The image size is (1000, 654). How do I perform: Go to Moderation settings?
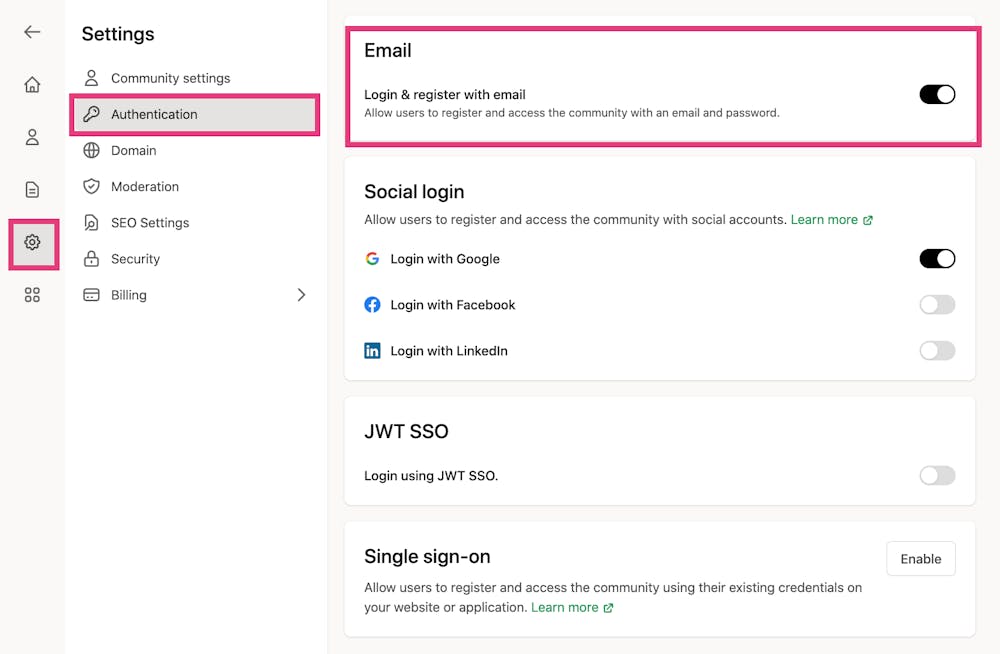pos(145,187)
